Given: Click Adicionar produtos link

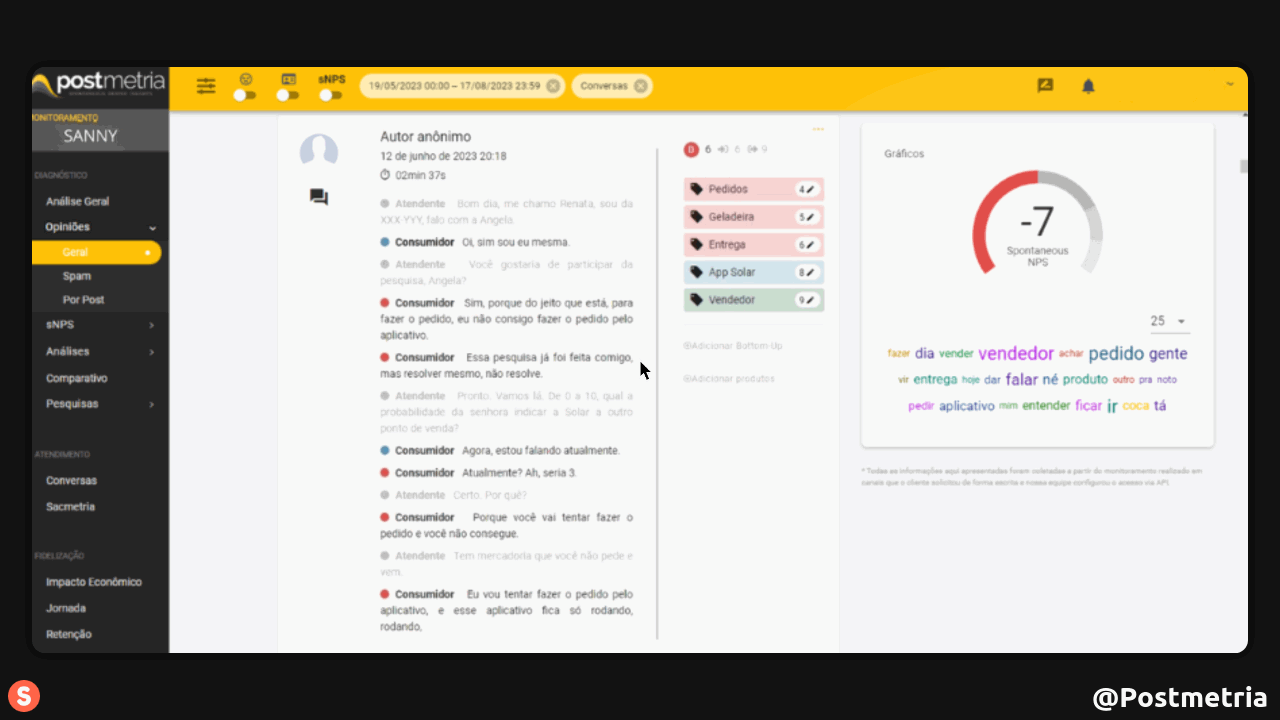Looking at the screenshot, I should coord(729,379).
